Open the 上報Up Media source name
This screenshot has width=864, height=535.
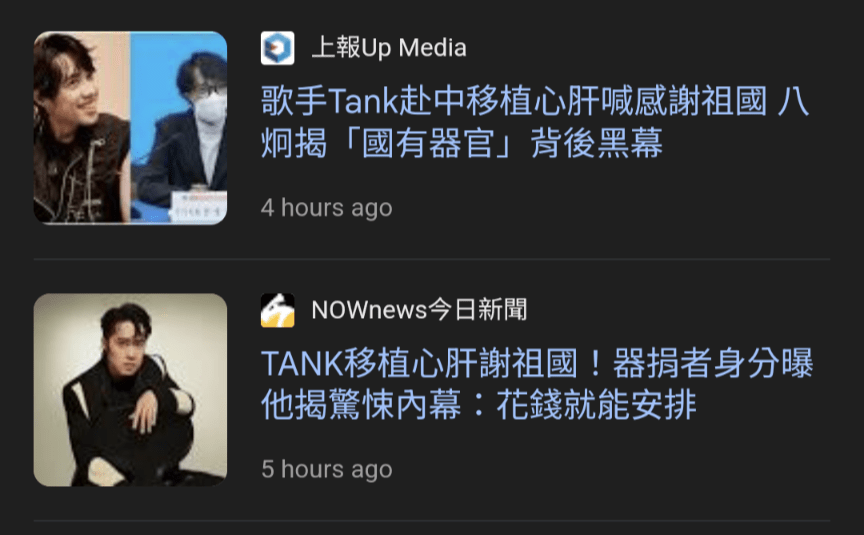[389, 48]
